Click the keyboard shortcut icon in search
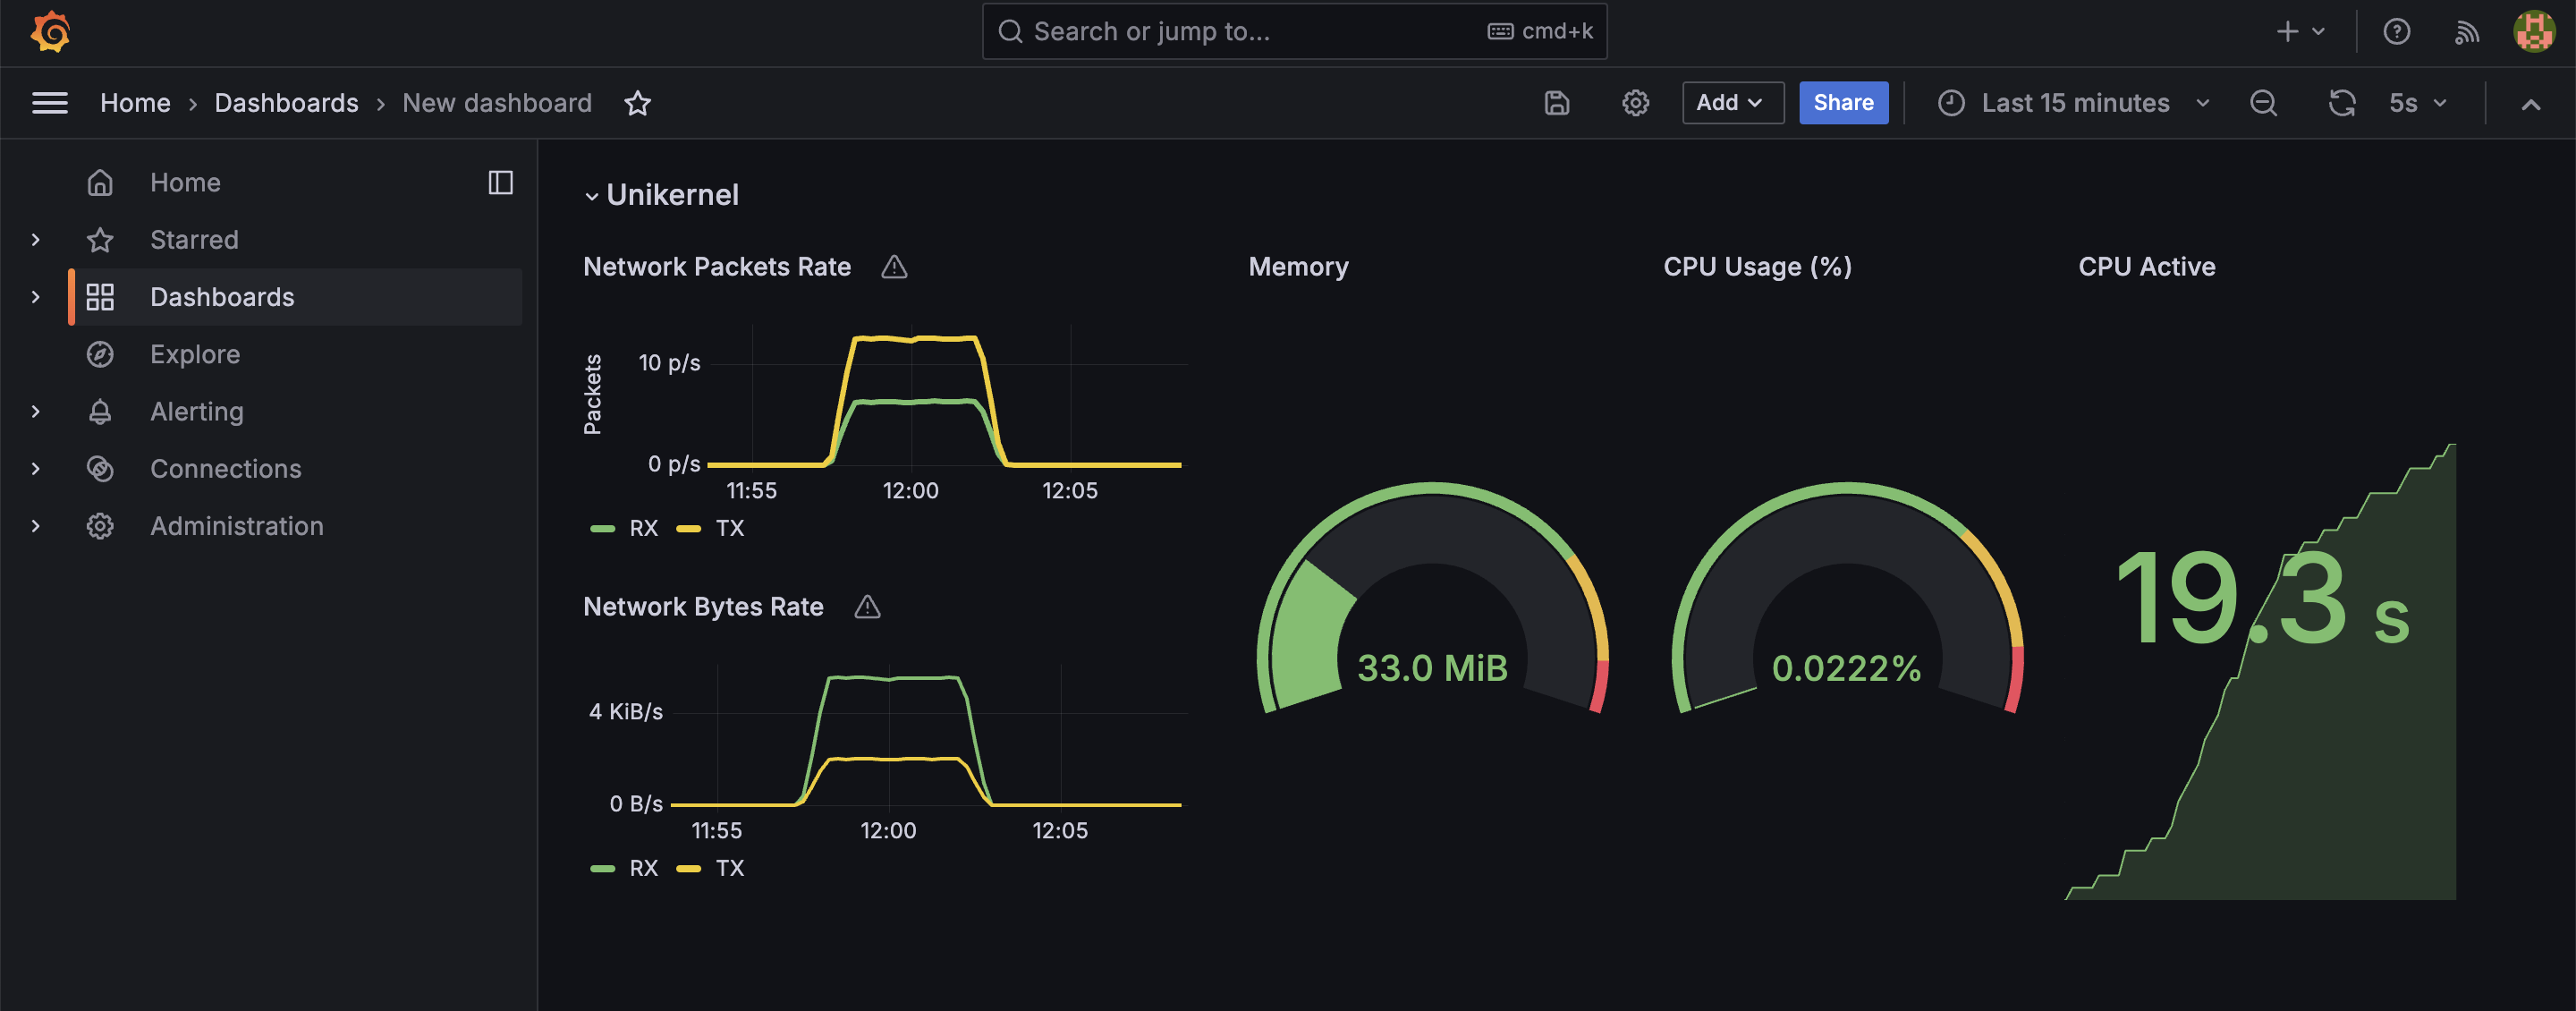Image resolution: width=2576 pixels, height=1011 pixels. pos(1500,32)
